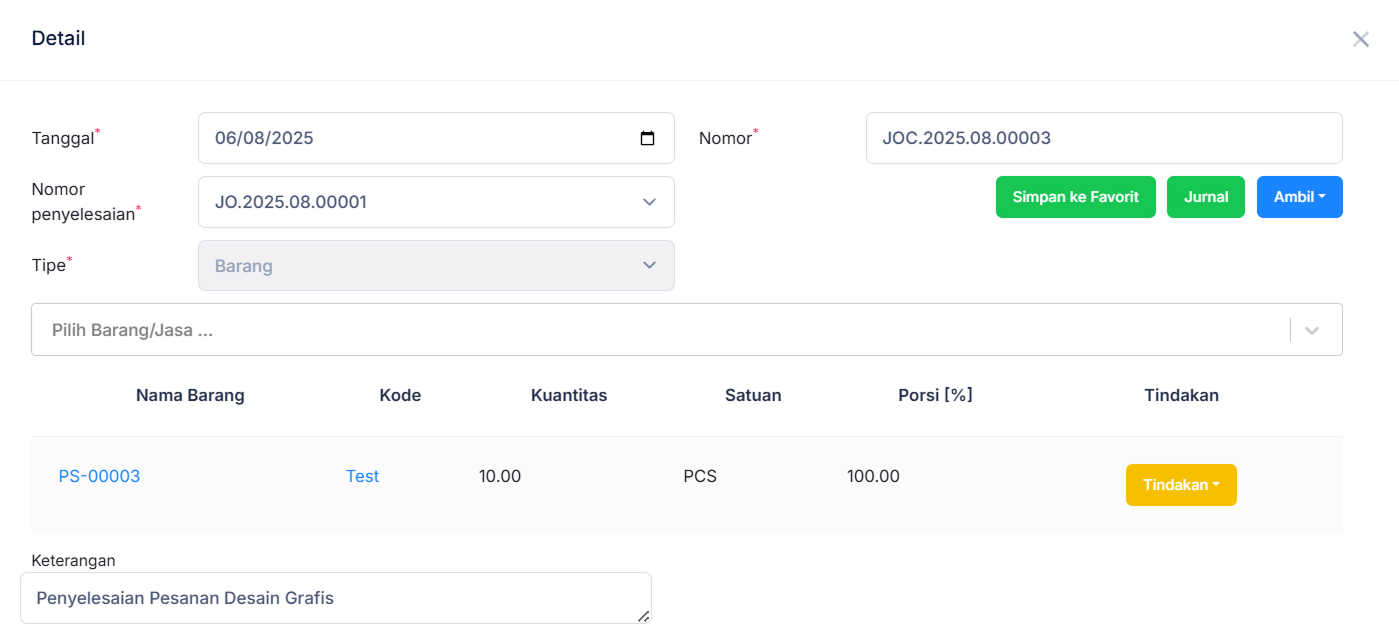Click the chevron in the Pilih Barang/Jasa selector
Screen dimensions: 1399x636
(x=1311, y=330)
